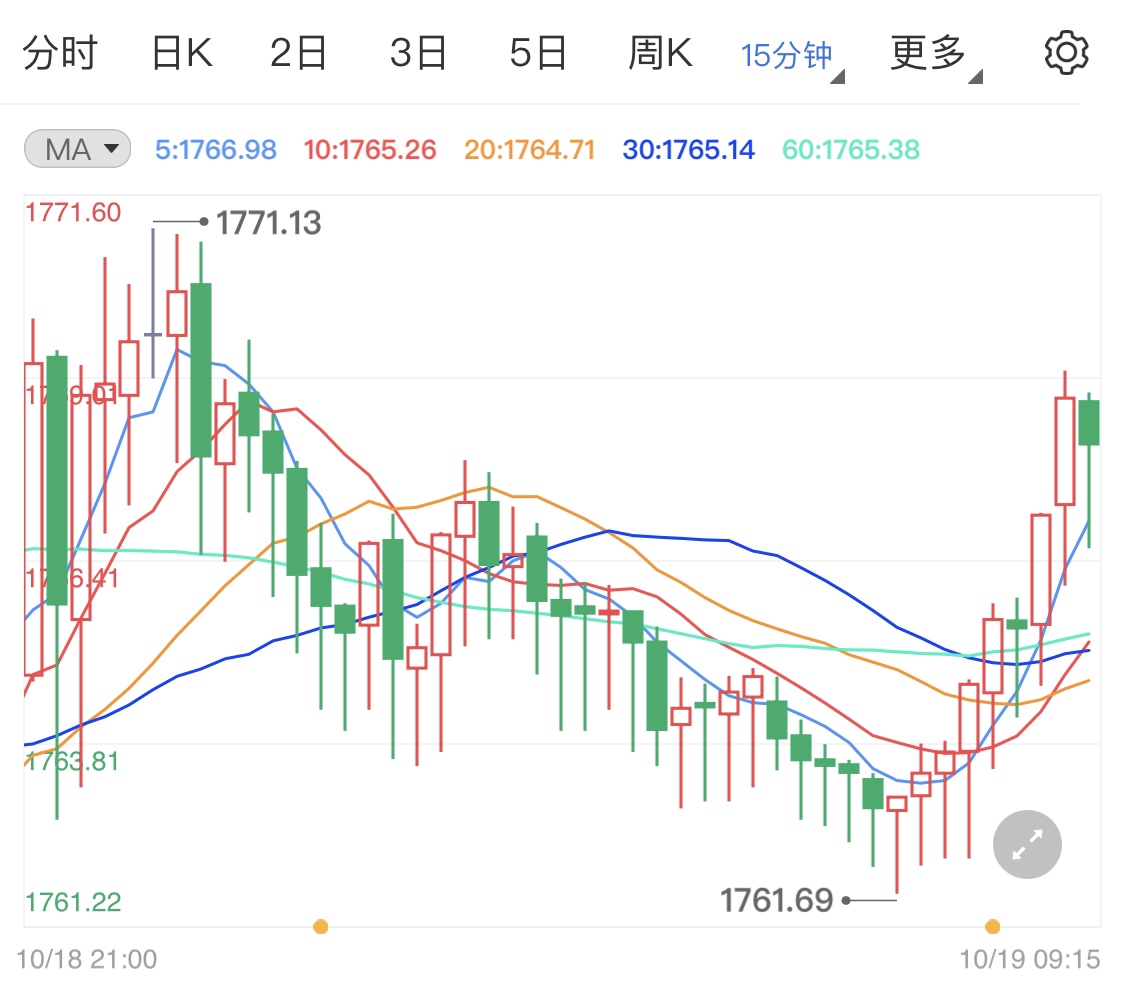Click the MA10 value 10:1765.26
This screenshot has height=990, width=1125.
[x=369, y=150]
